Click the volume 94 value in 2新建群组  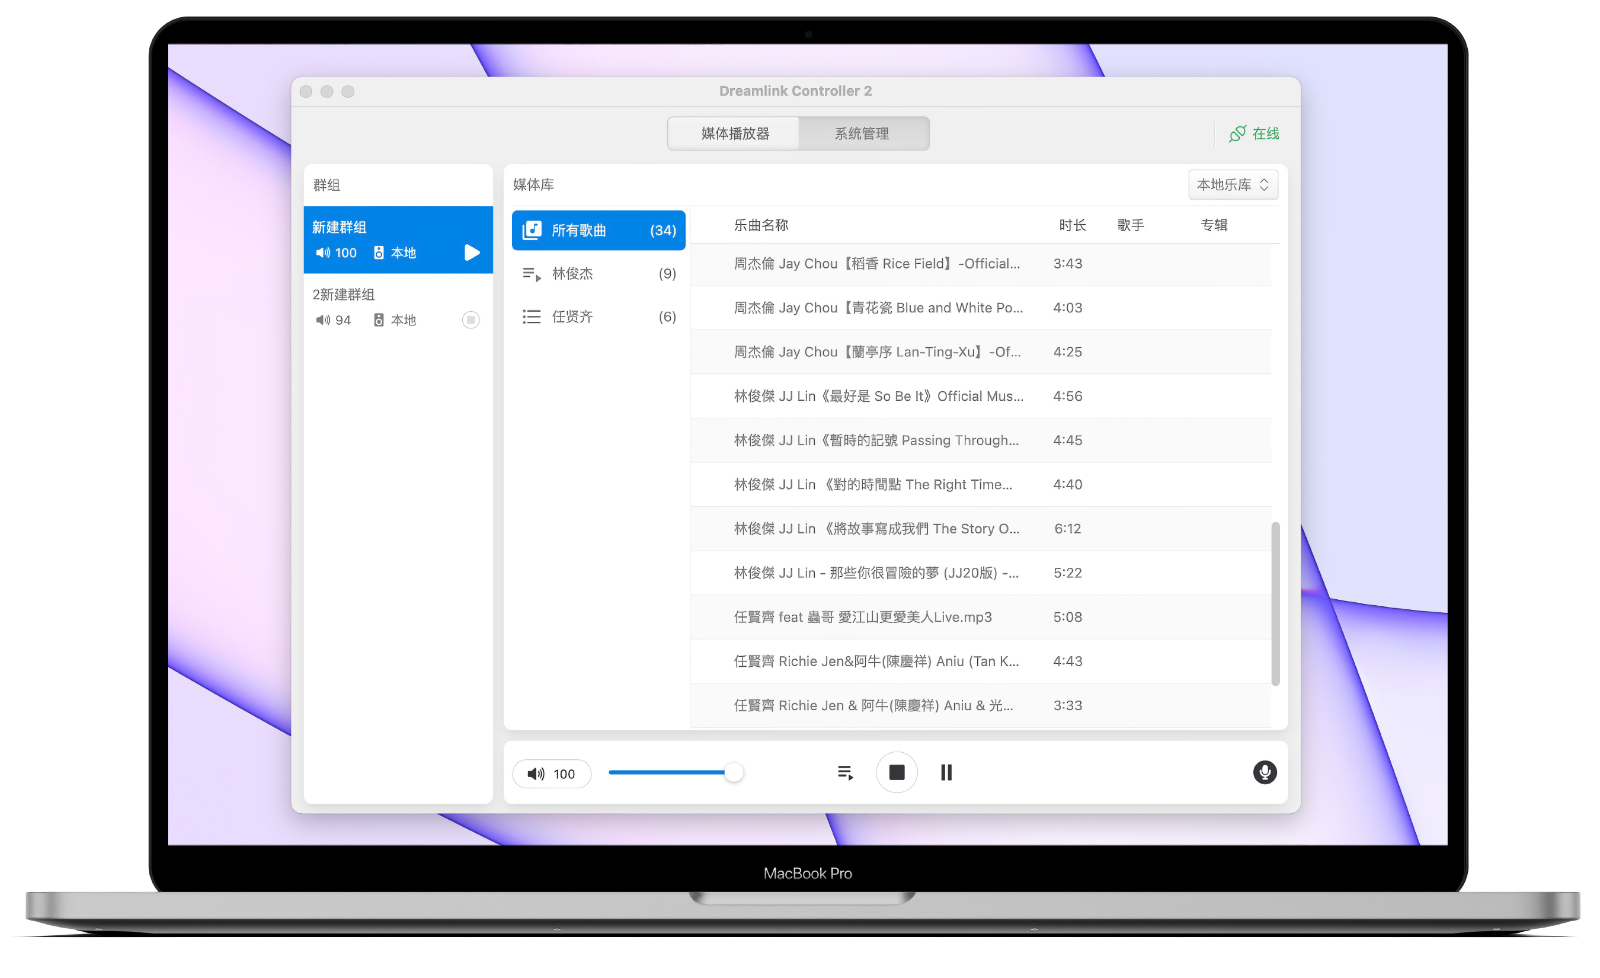coord(343,320)
